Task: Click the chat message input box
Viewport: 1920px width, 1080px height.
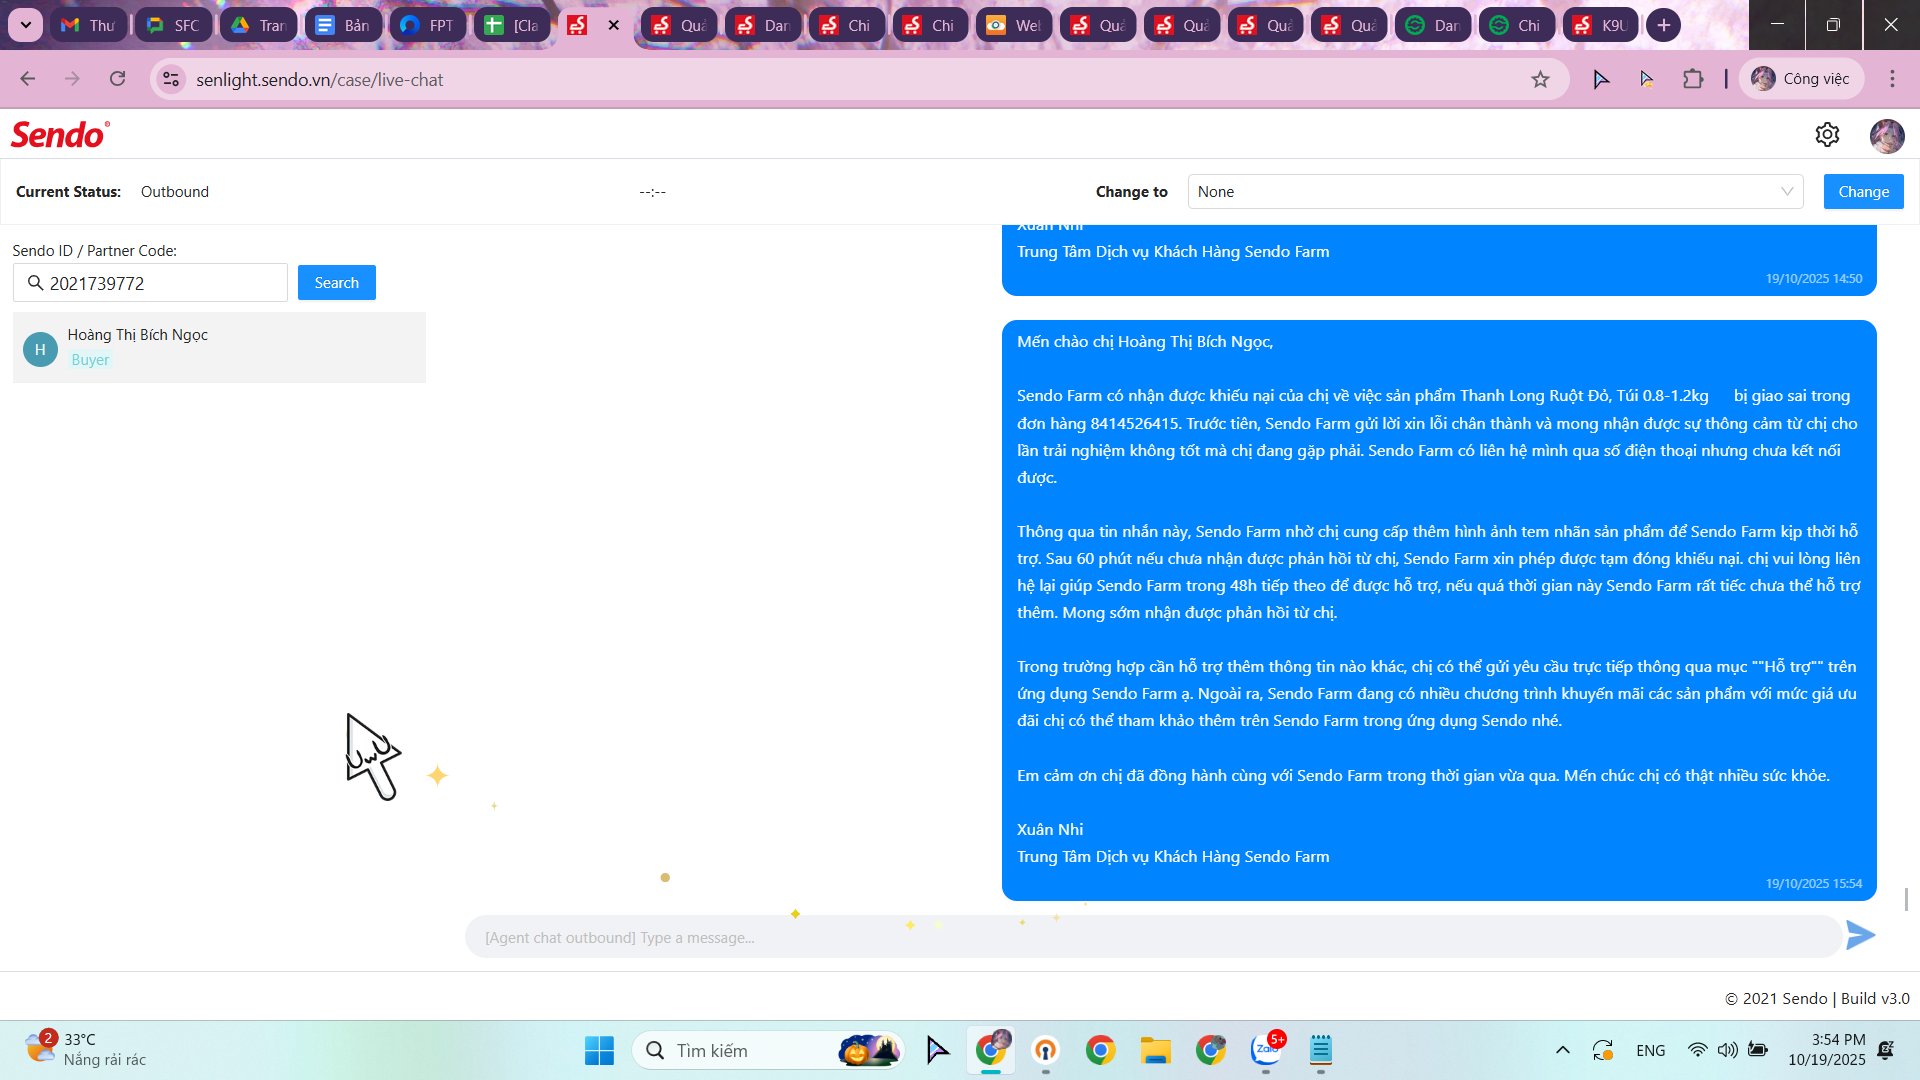Action: 1150,937
